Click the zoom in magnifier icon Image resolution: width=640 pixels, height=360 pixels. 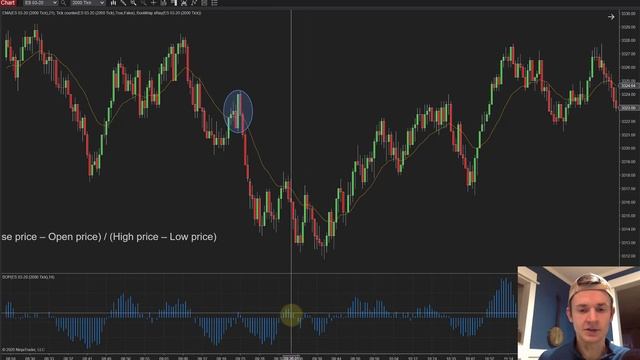point(133,3)
